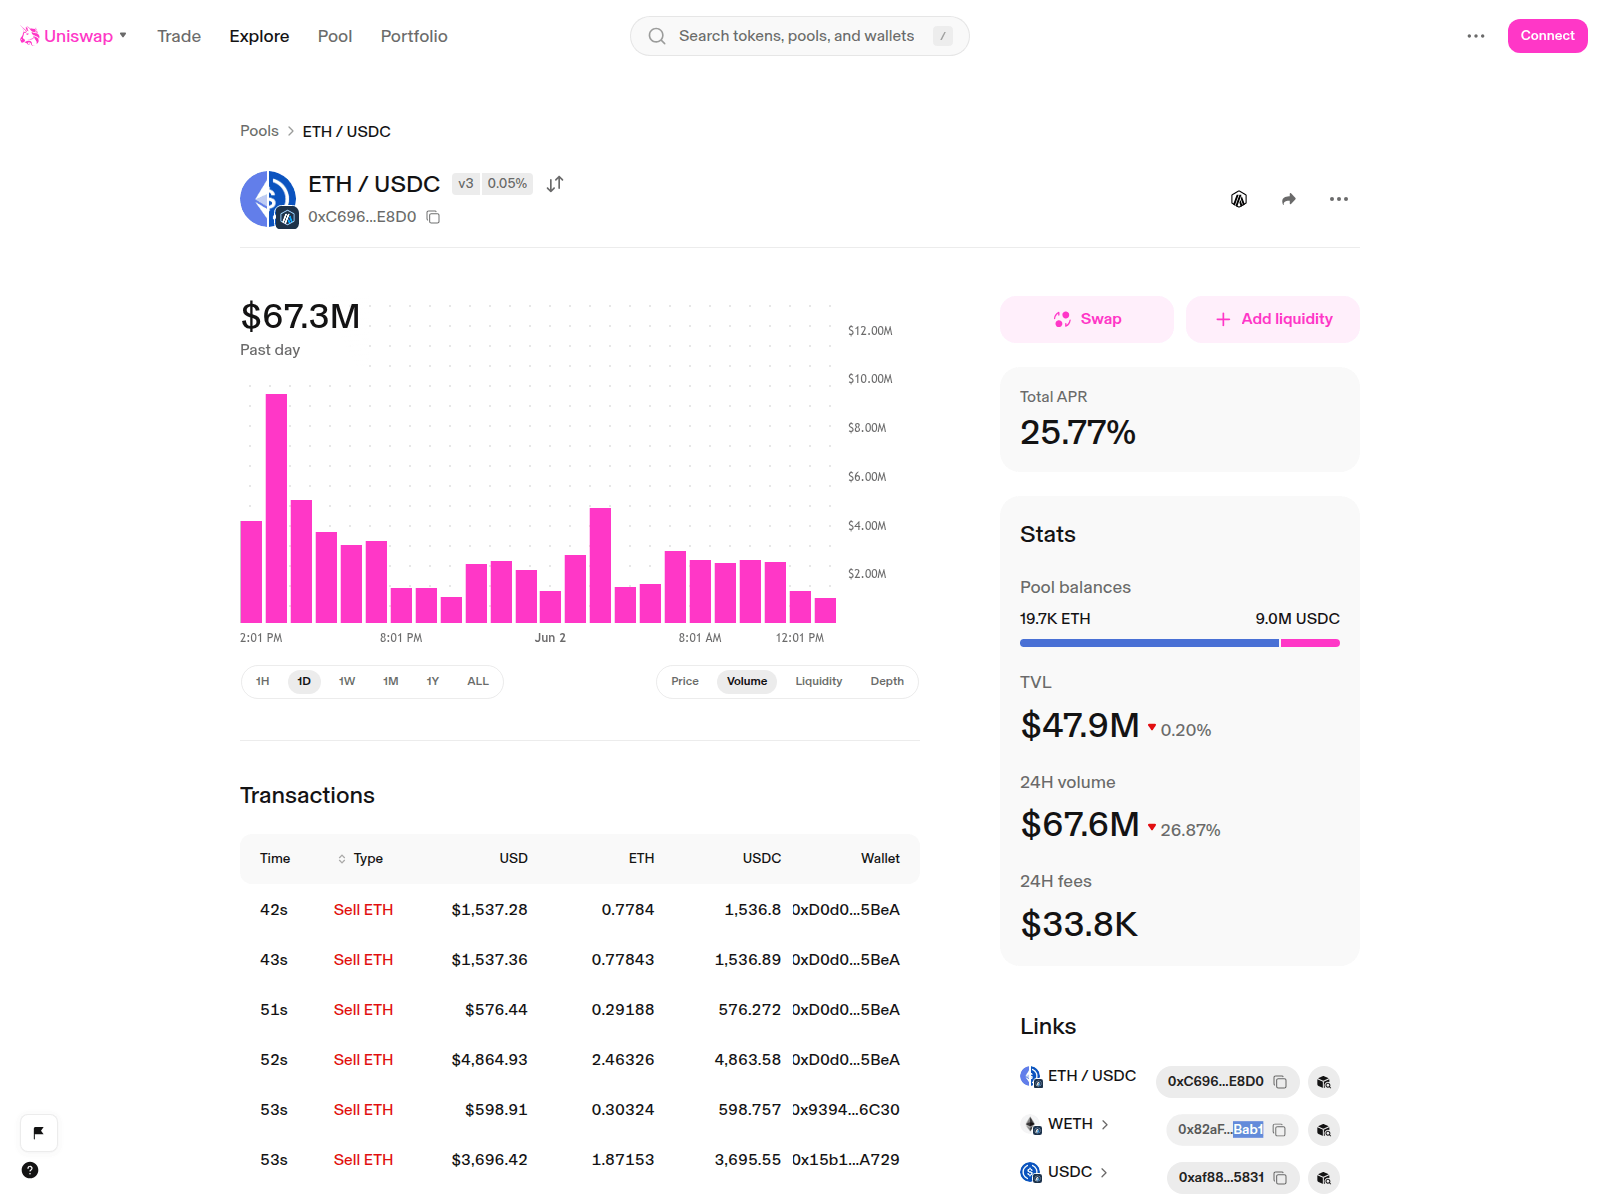
Task: Switch chart range to 1H
Action: 263,682
